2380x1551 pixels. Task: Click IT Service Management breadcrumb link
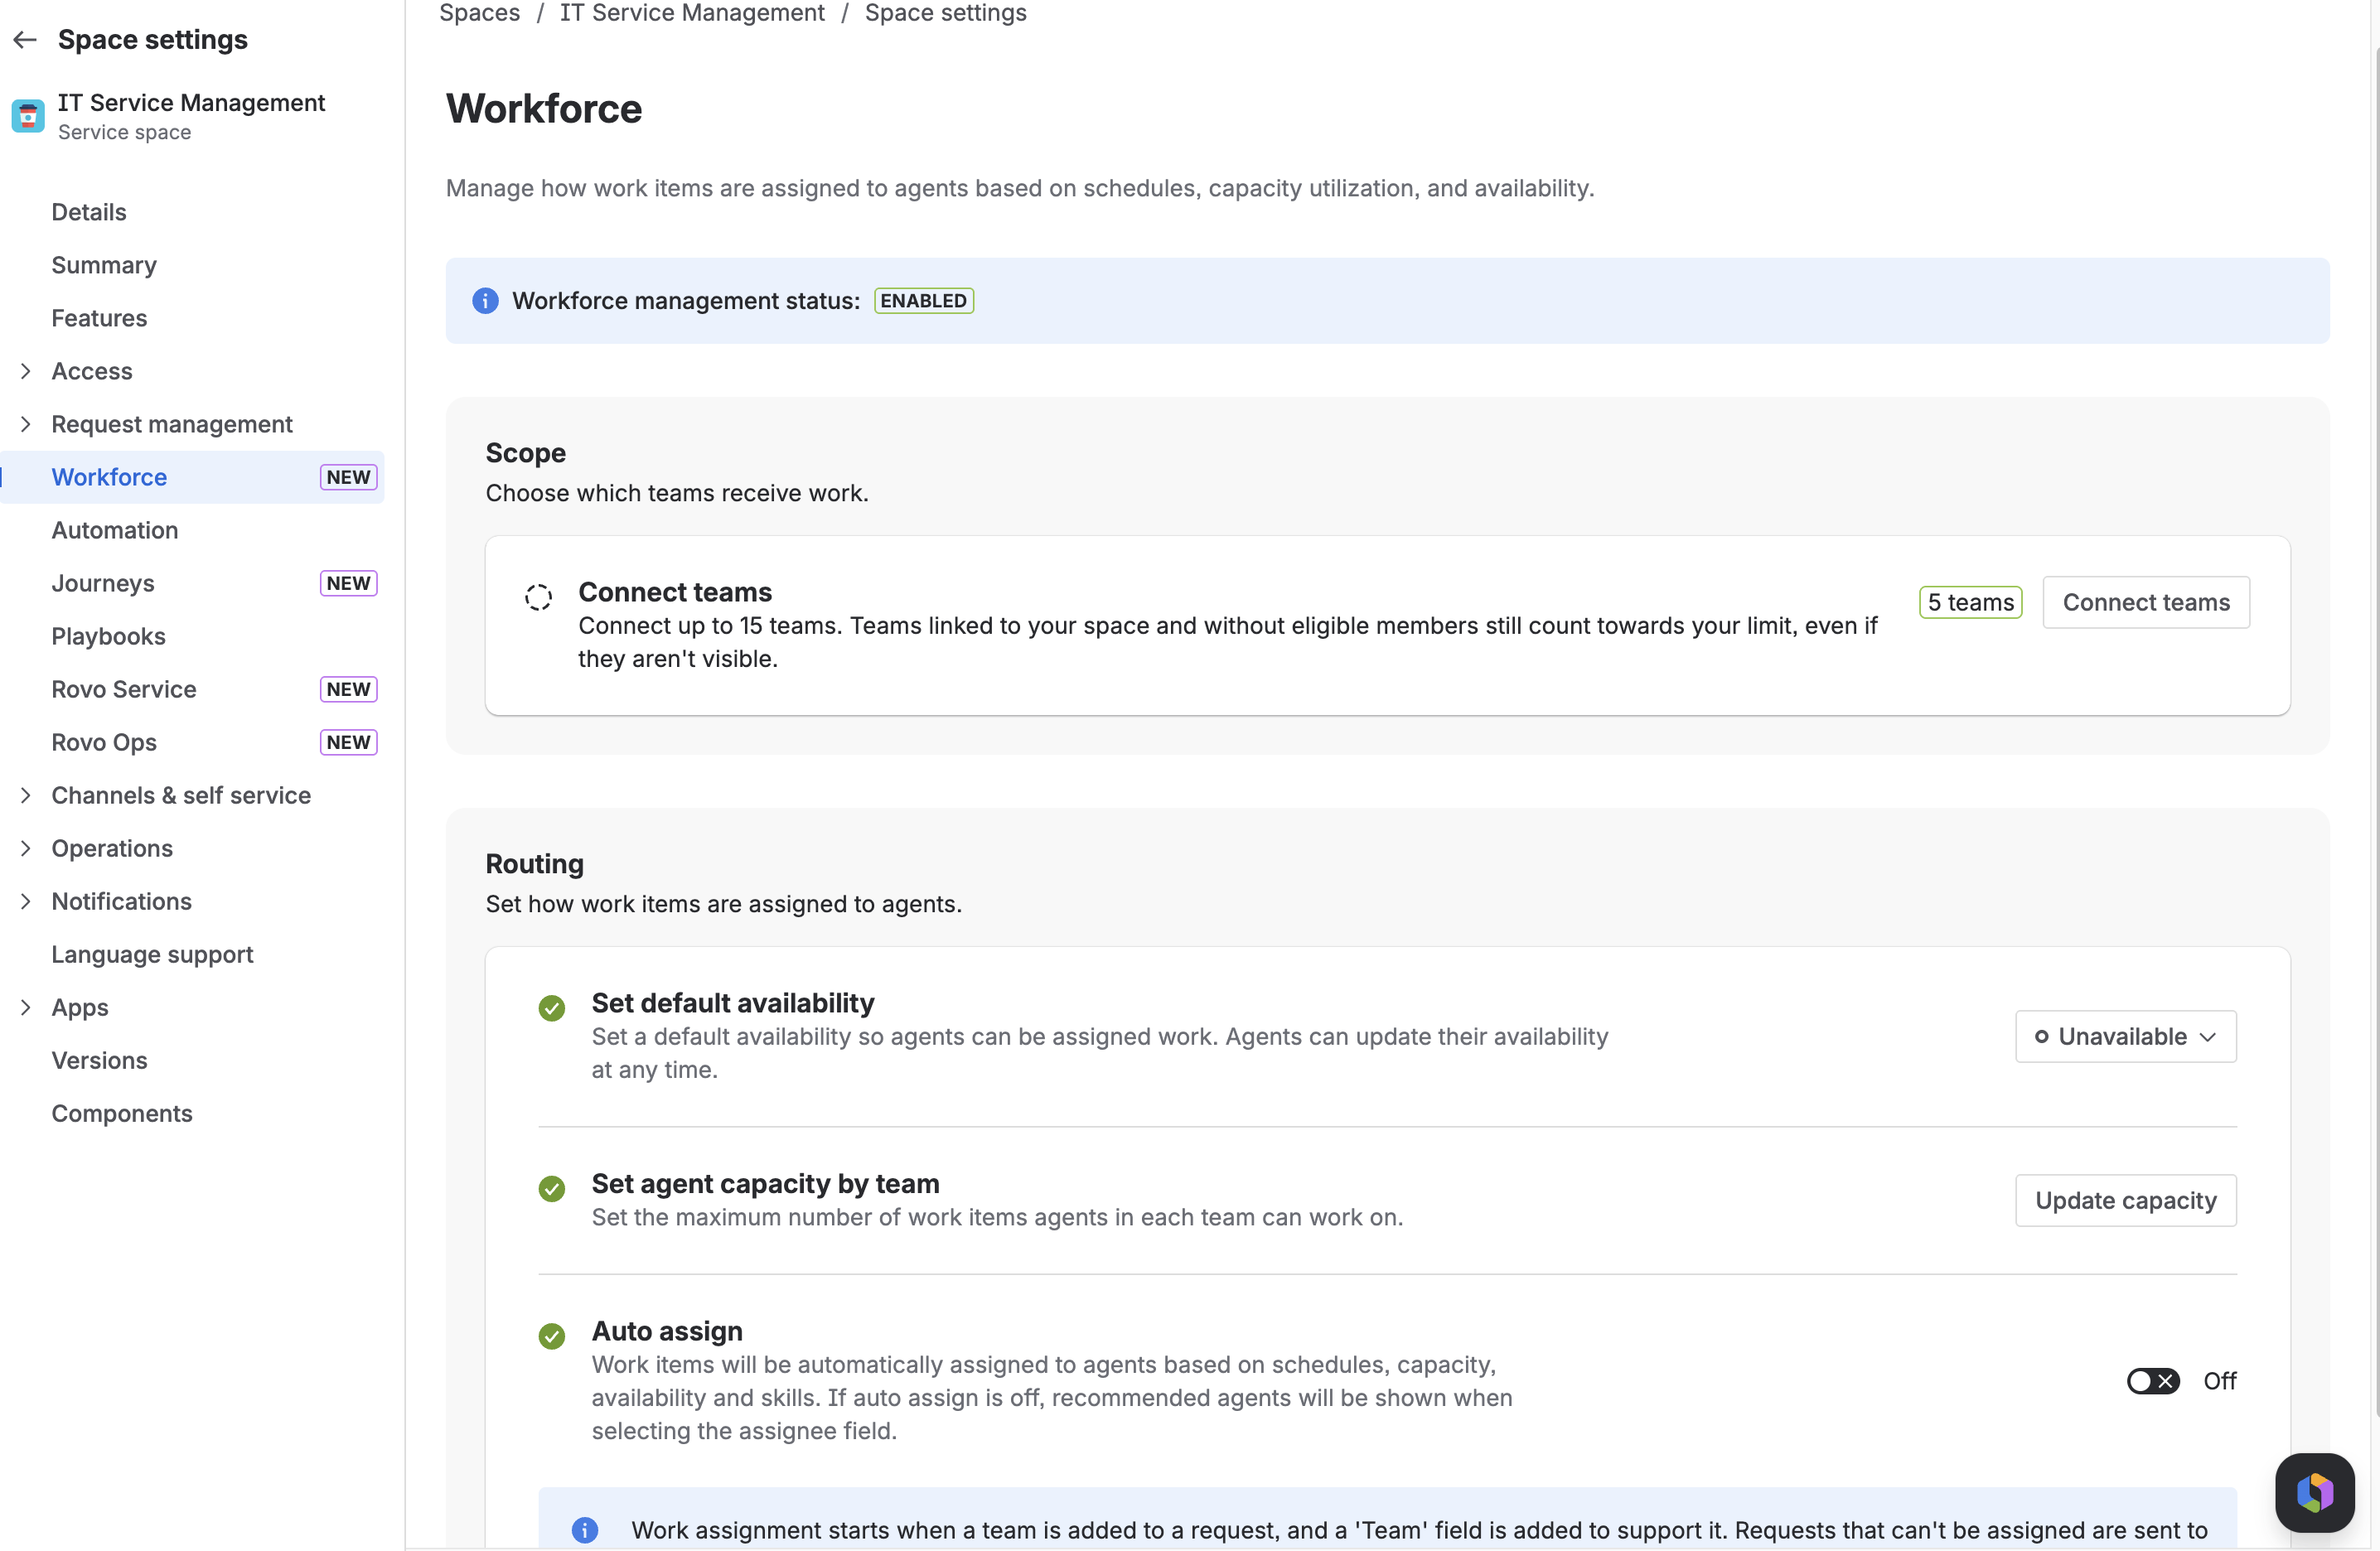pos(692,13)
